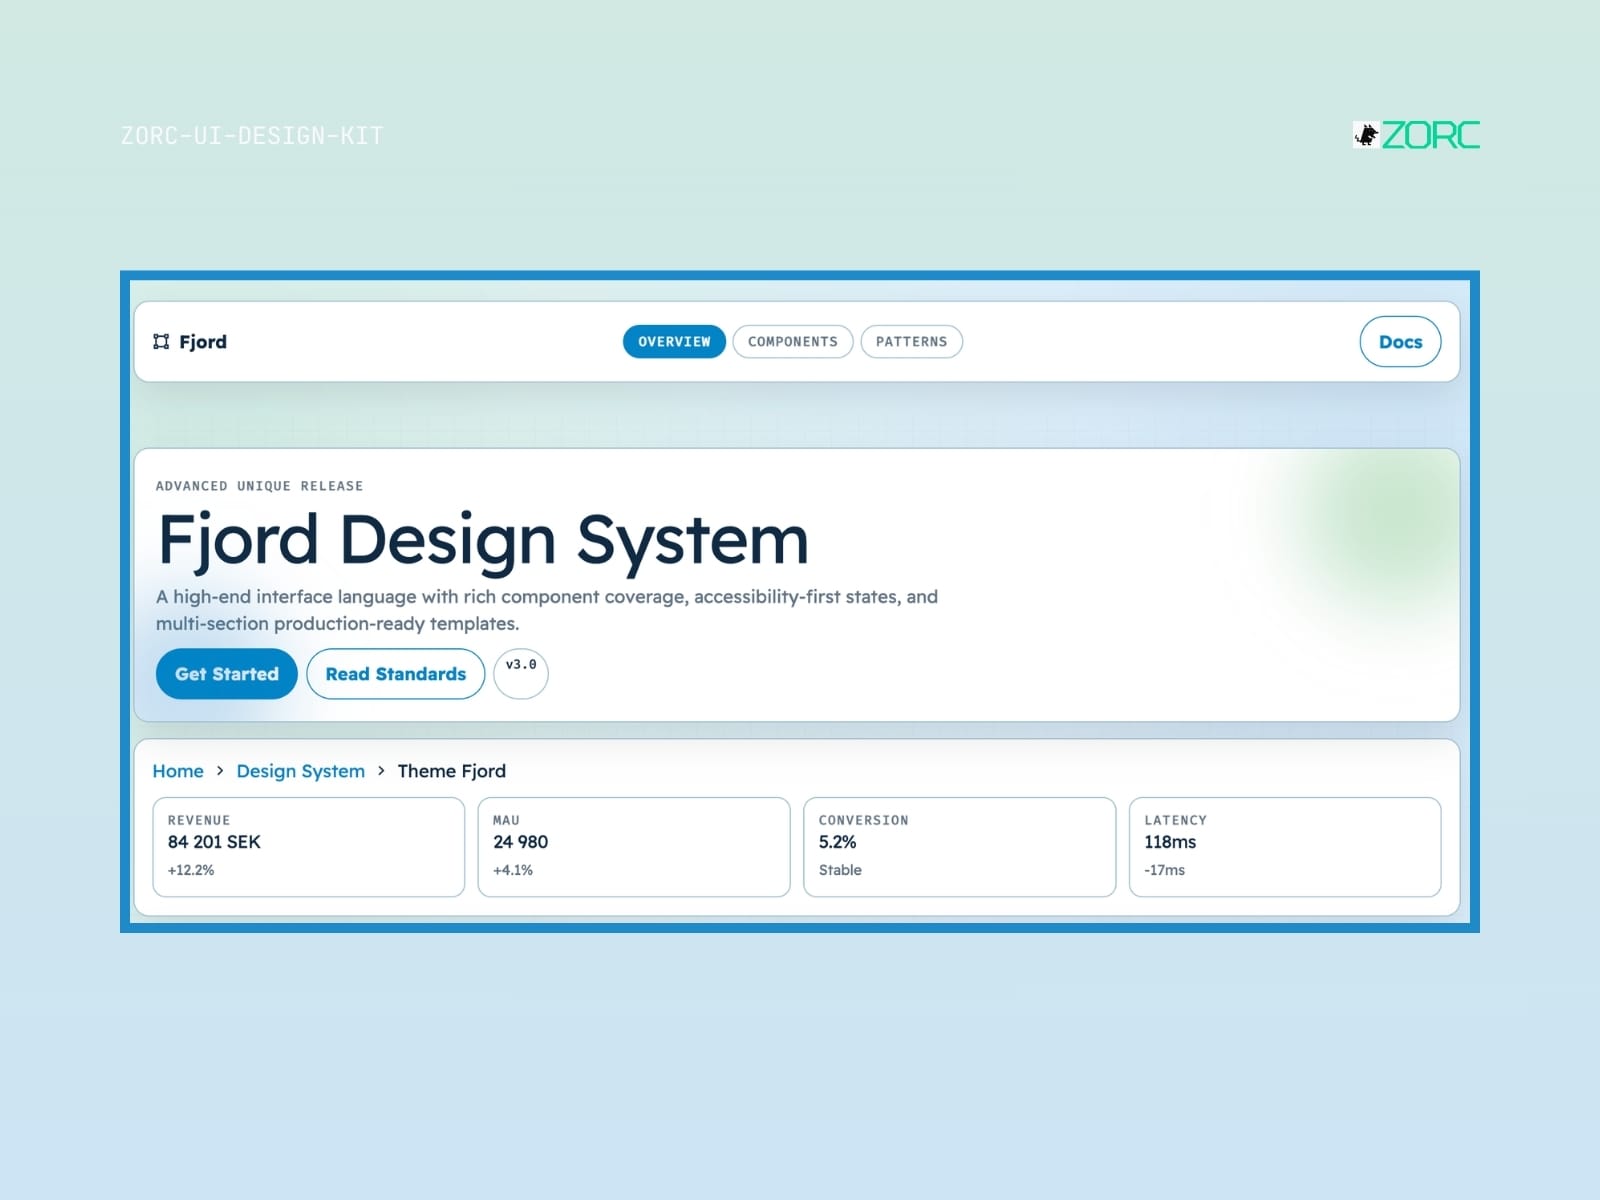Open Design System breadcrumb link

click(x=301, y=771)
